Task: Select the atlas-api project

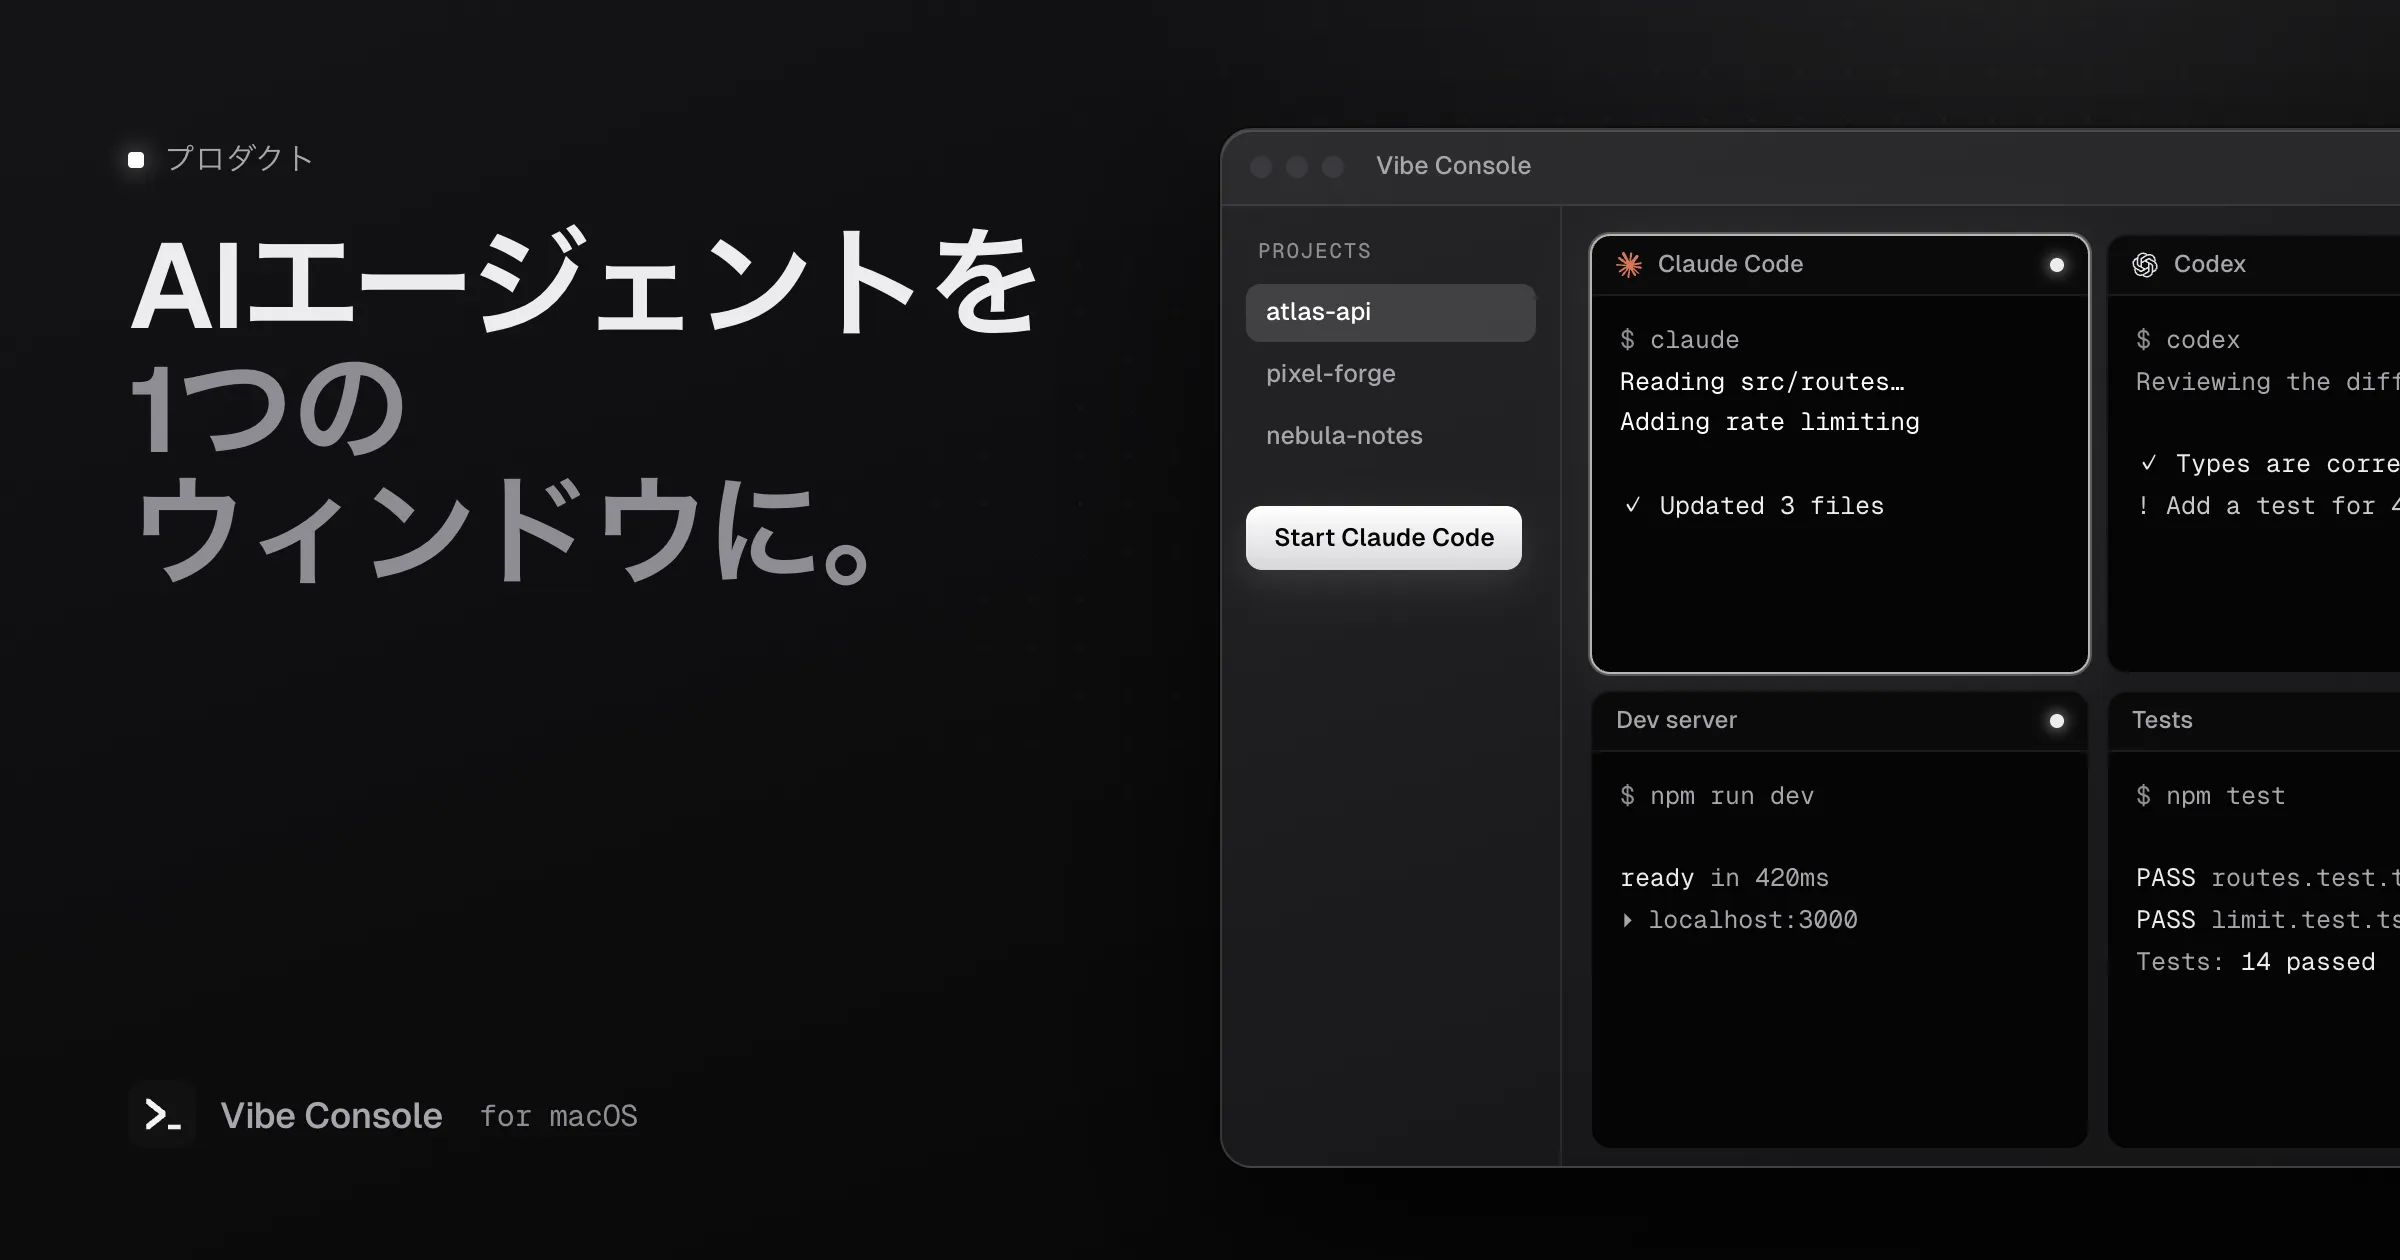Action: [1390, 312]
